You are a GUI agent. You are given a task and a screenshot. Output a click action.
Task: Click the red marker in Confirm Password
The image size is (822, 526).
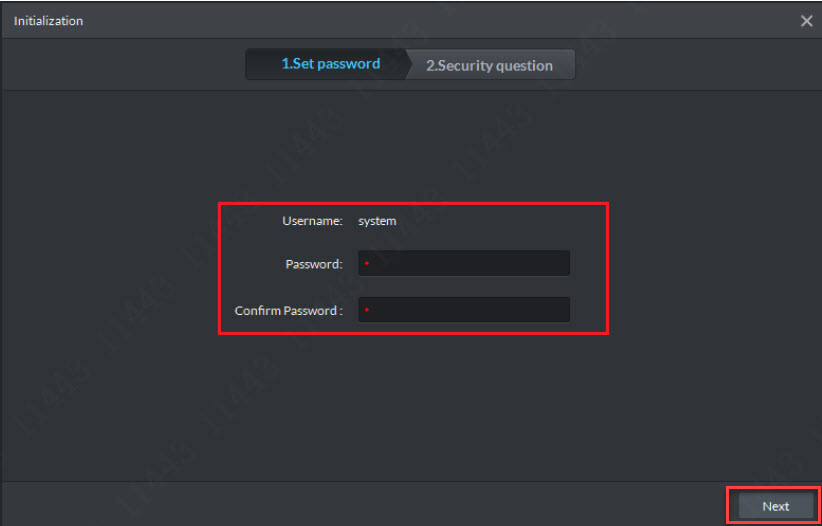[367, 311]
